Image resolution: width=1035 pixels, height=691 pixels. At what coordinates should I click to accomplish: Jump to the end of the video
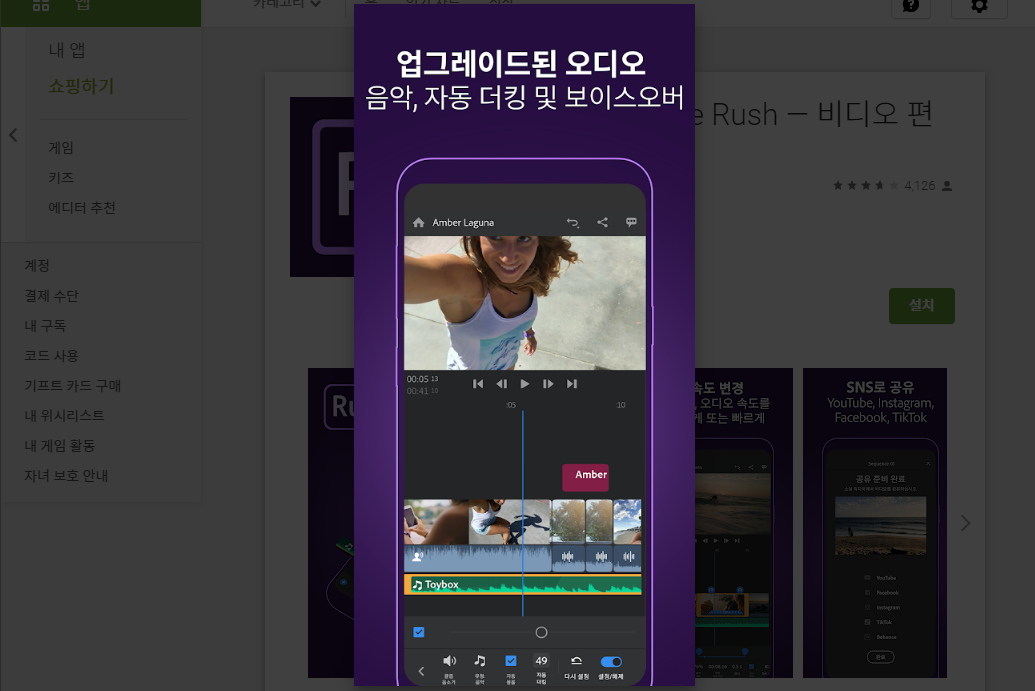[572, 383]
